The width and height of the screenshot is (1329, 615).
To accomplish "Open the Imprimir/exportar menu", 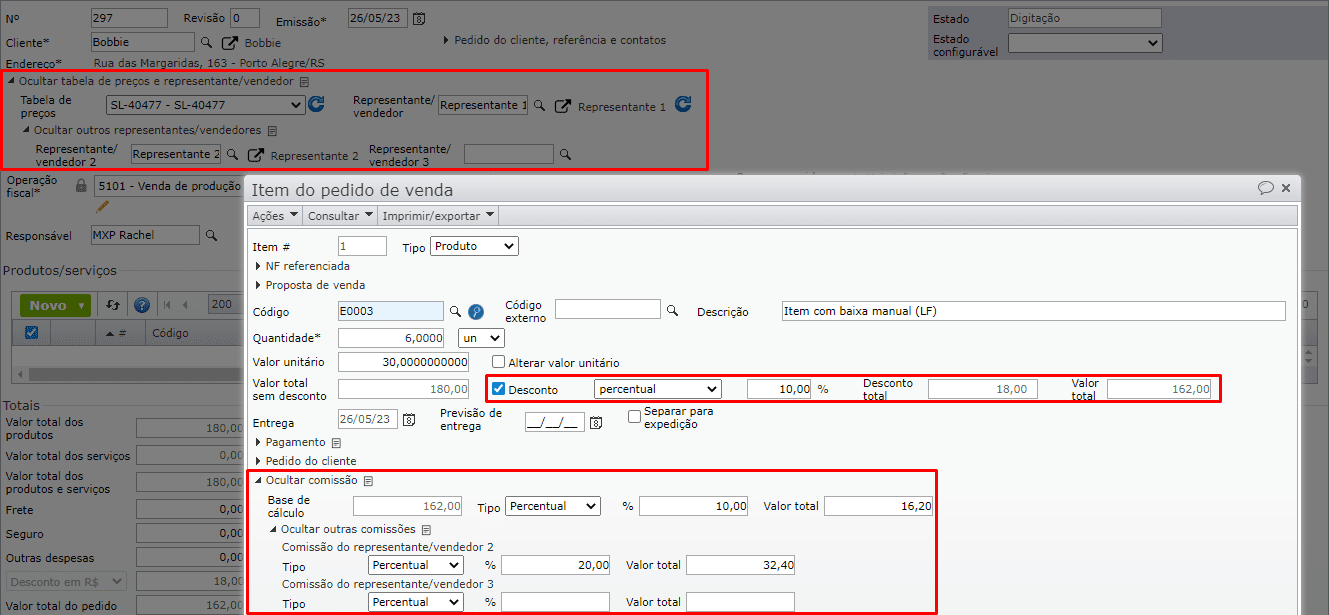I will pyautogui.click(x=438, y=215).
